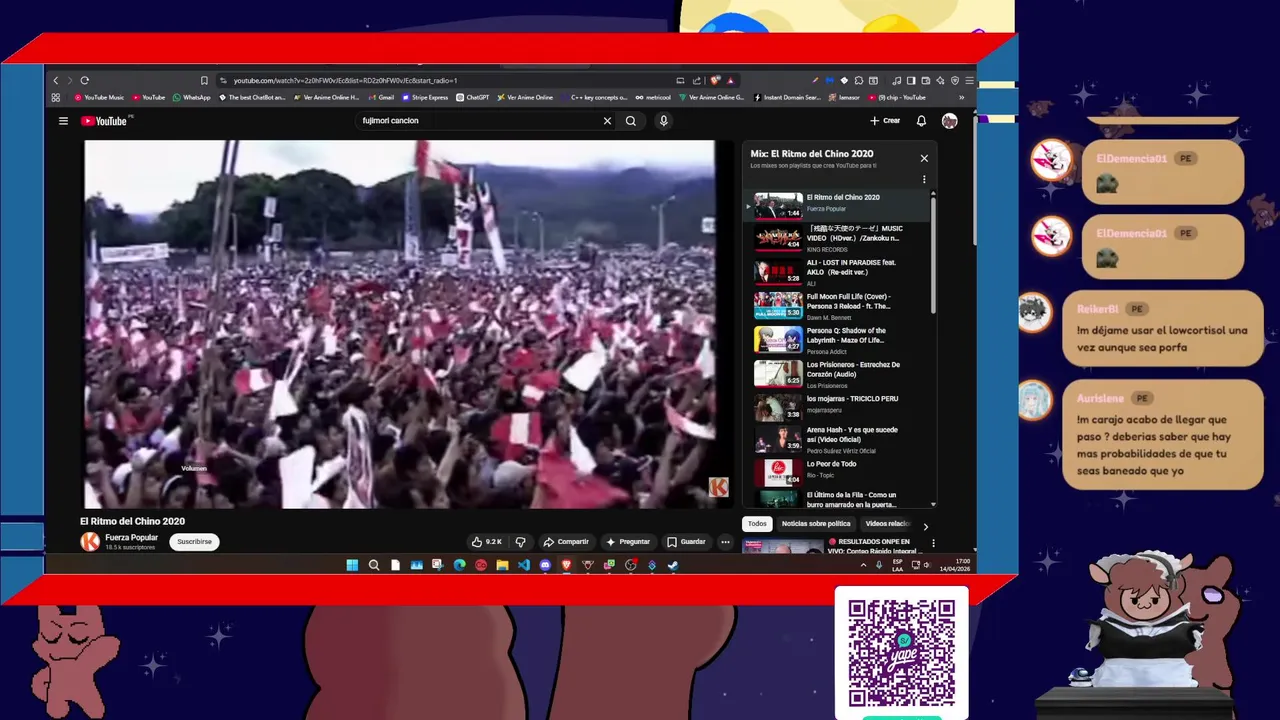Screen dimensions: 1280x720
Task: Open Windows taskbar search
Action: pyautogui.click(x=374, y=565)
